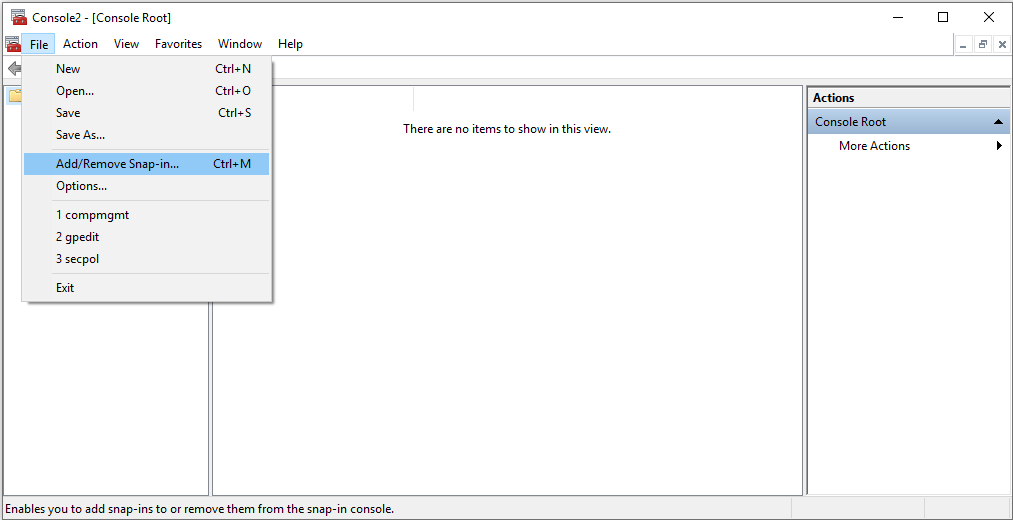The image size is (1013, 520).
Task: Click the Console Root header in Actions pane
Action: (x=908, y=121)
